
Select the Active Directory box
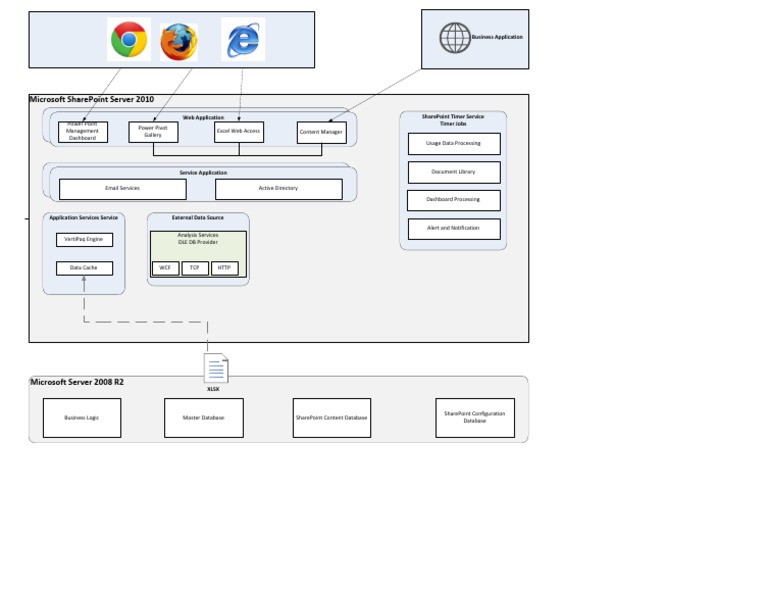click(x=279, y=189)
